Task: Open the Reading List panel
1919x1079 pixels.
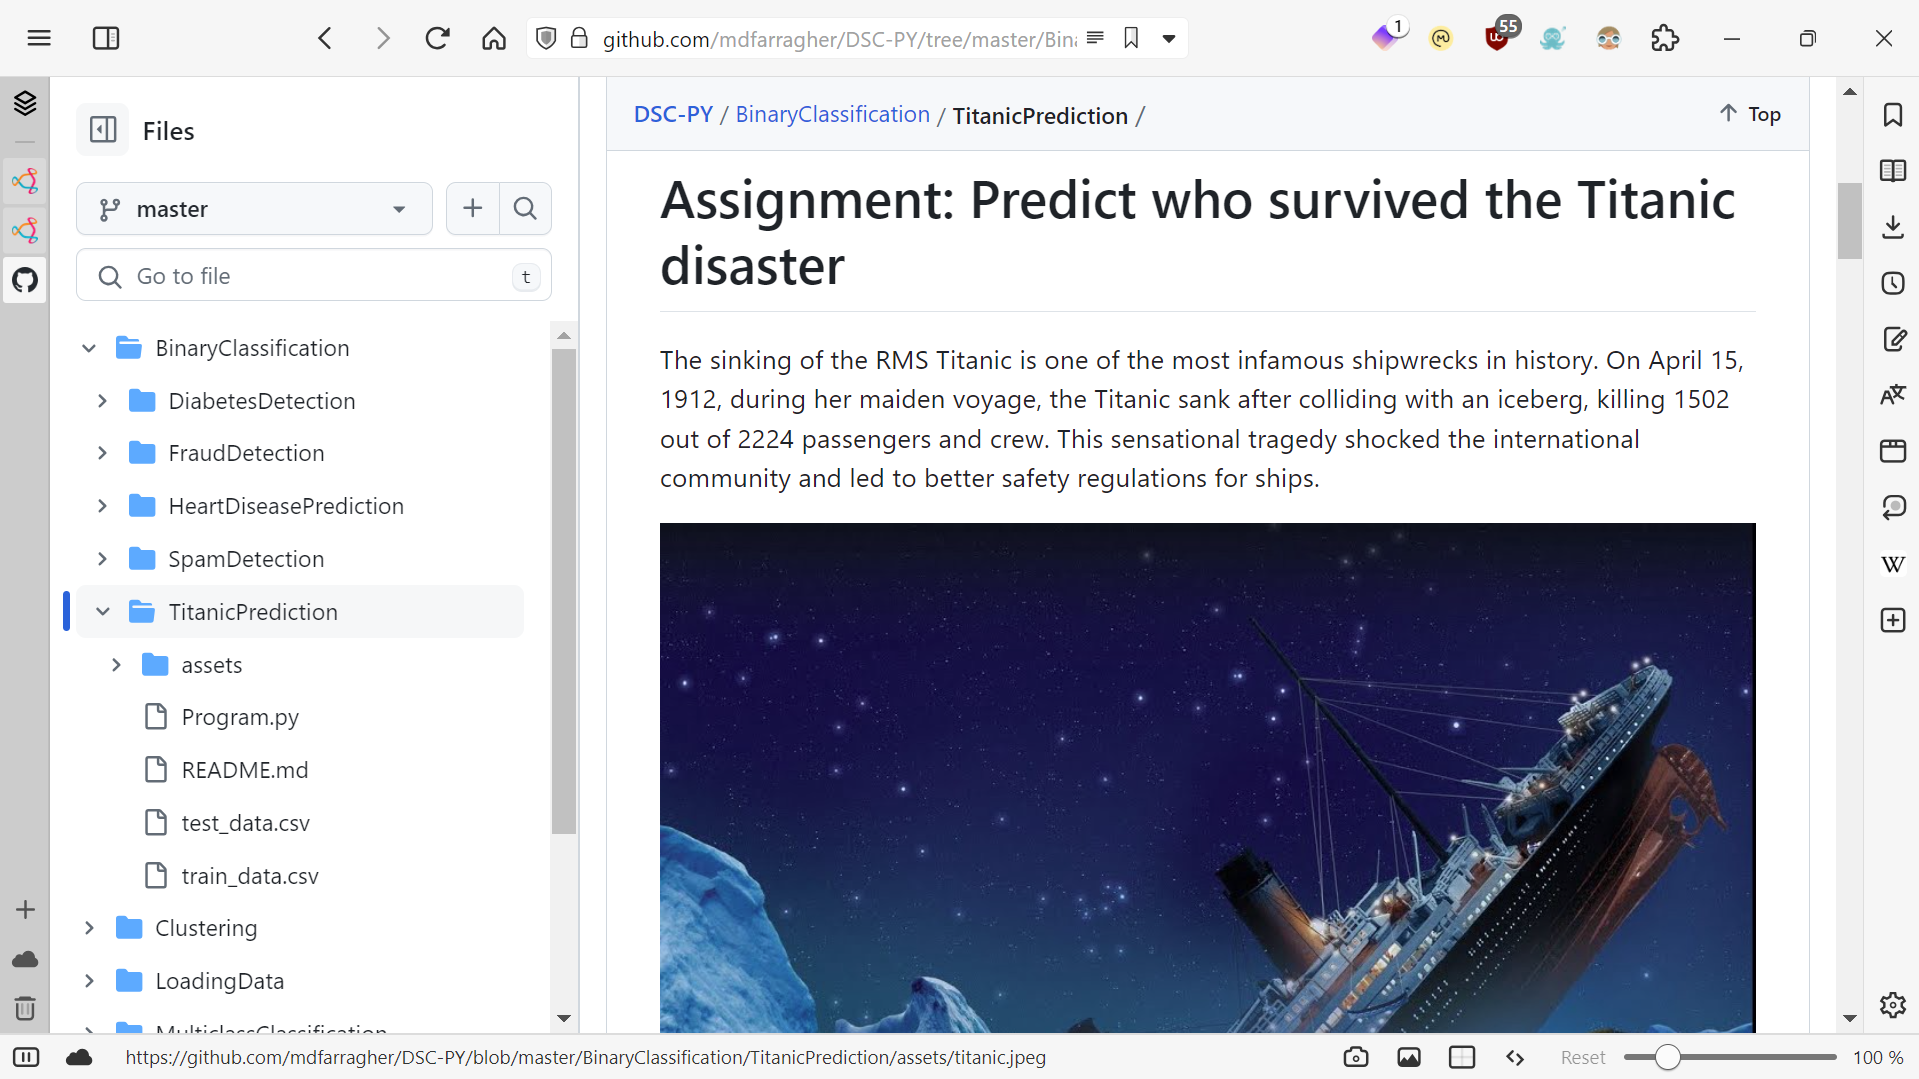Action: click(x=1893, y=170)
